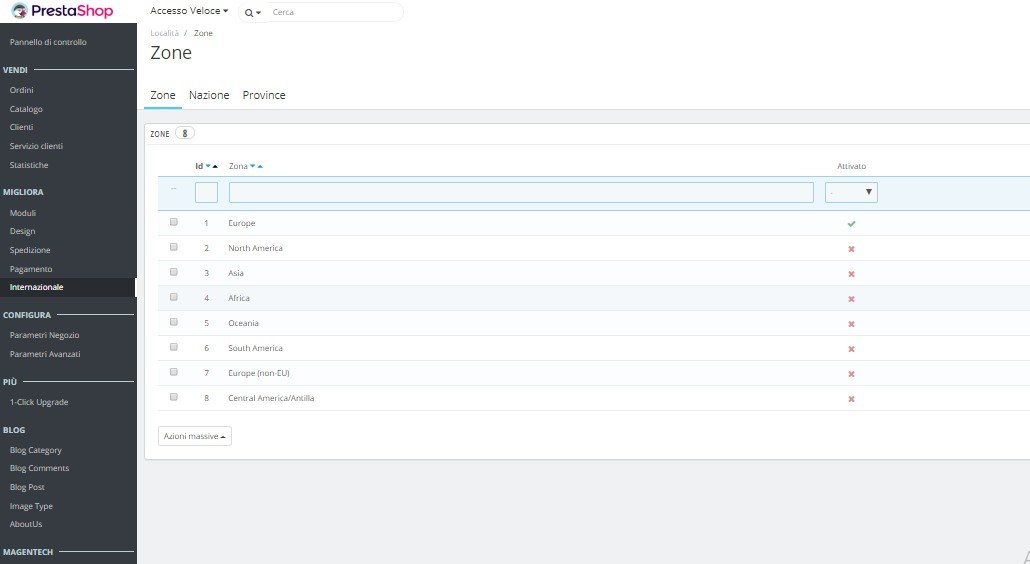Image resolution: width=1030 pixels, height=564 pixels.
Task: Select the Europe row checkbox
Action: [173, 222]
